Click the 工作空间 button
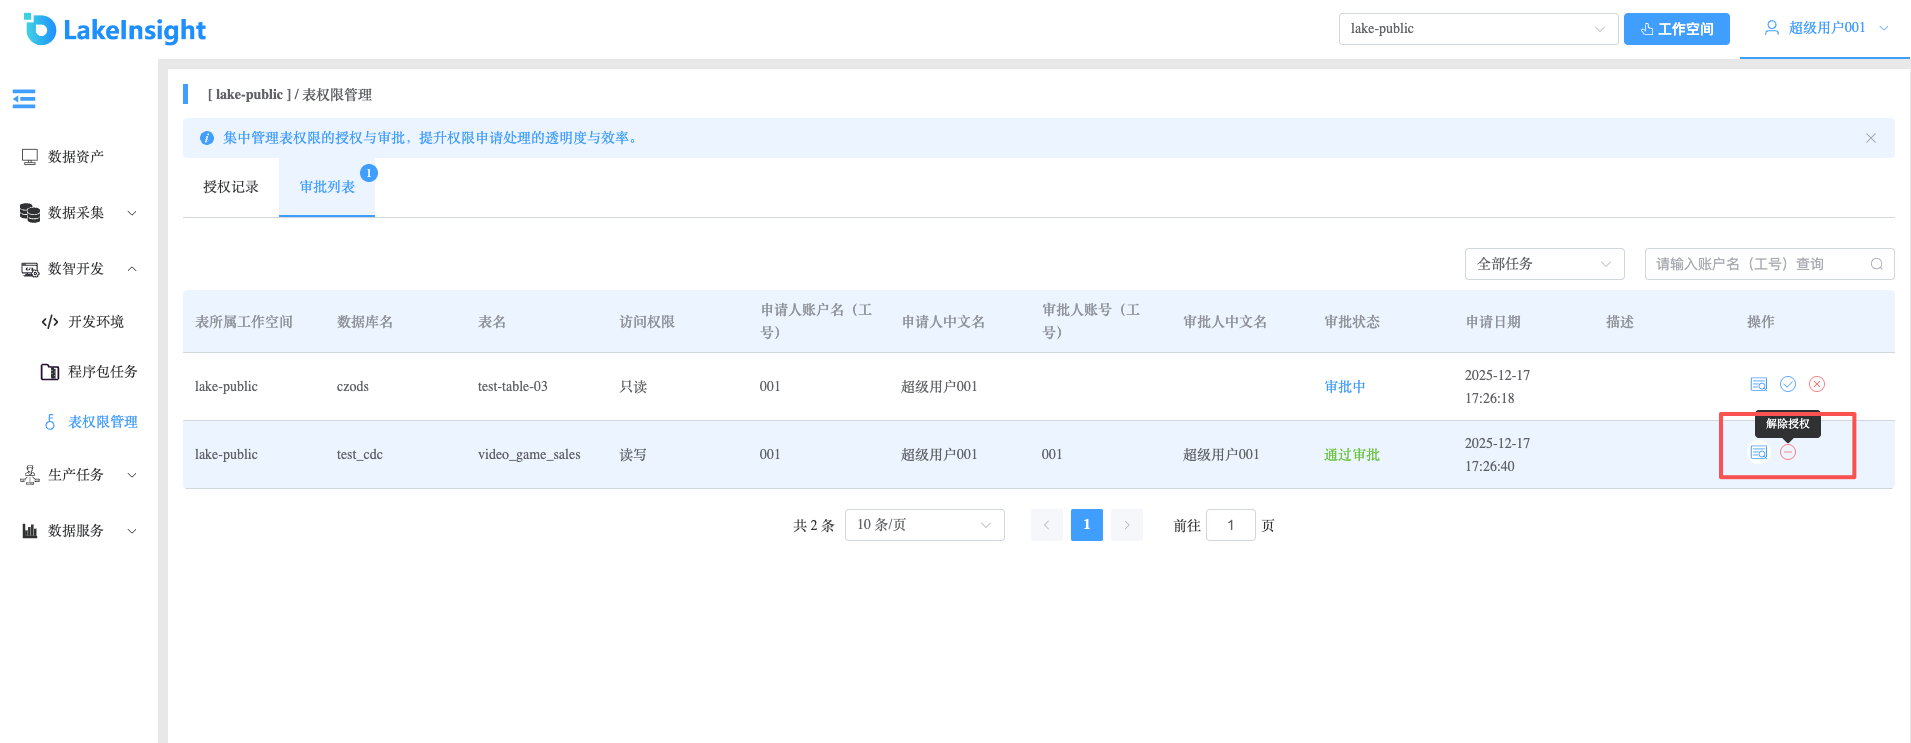This screenshot has height=743, width=1911. pyautogui.click(x=1677, y=29)
